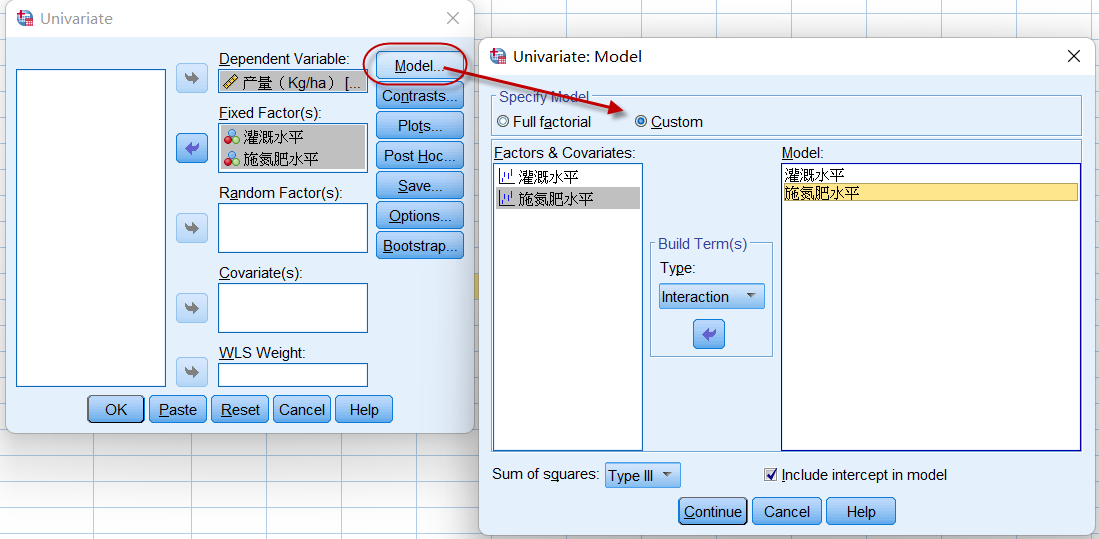Click the blue arrow beside Fixed Factor(s)
Image resolution: width=1099 pixels, height=539 pixels.
point(192,148)
